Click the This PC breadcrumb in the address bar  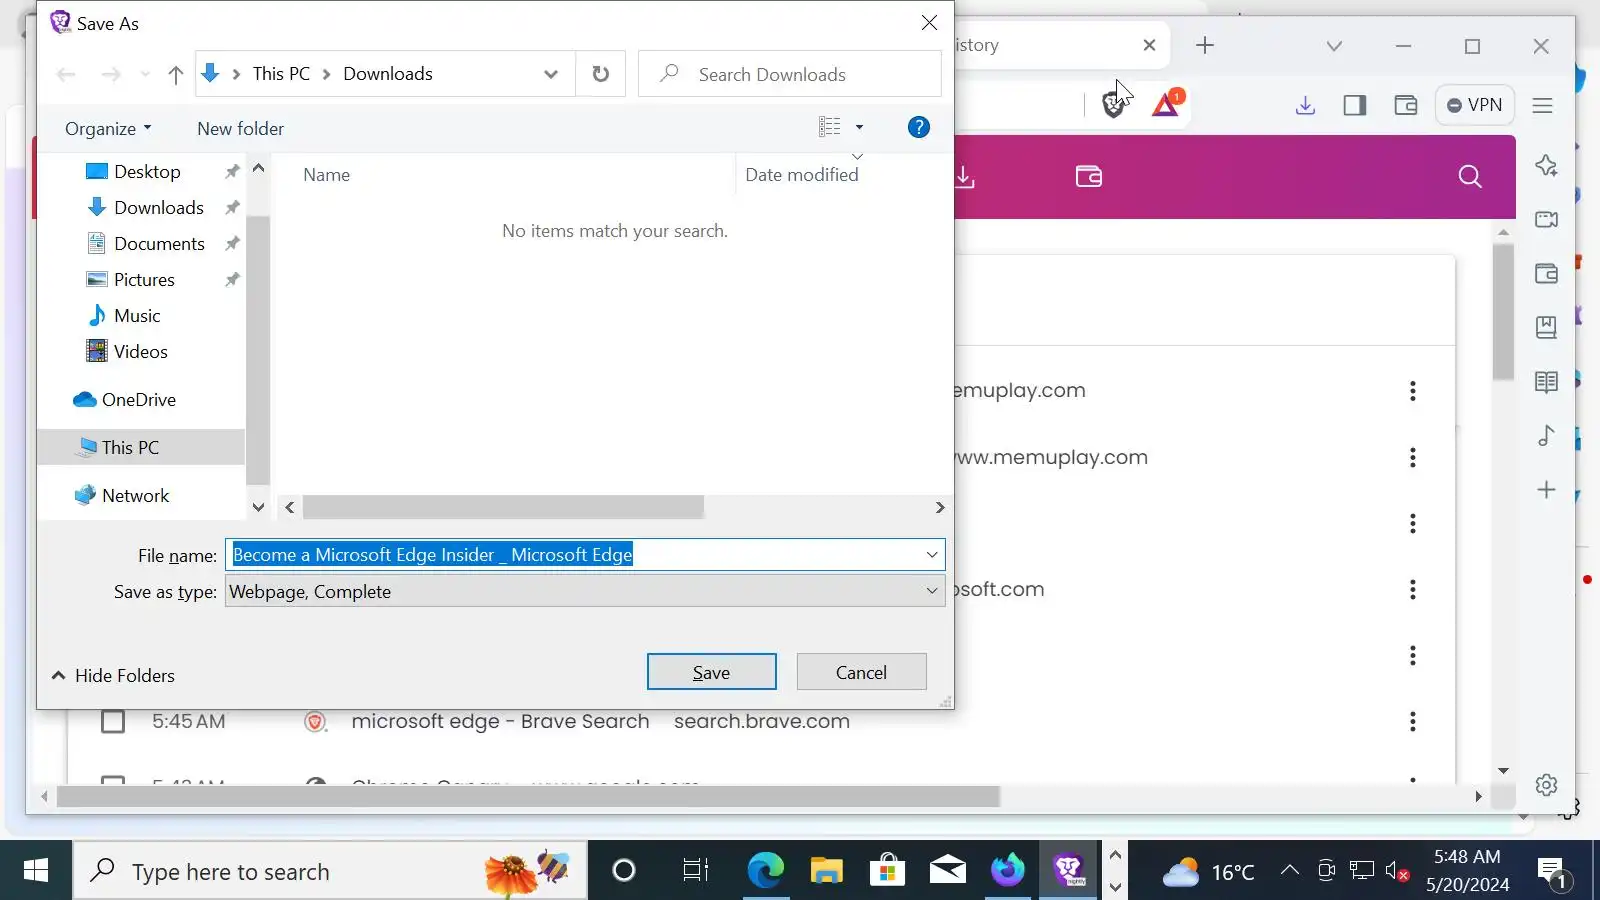tap(281, 74)
